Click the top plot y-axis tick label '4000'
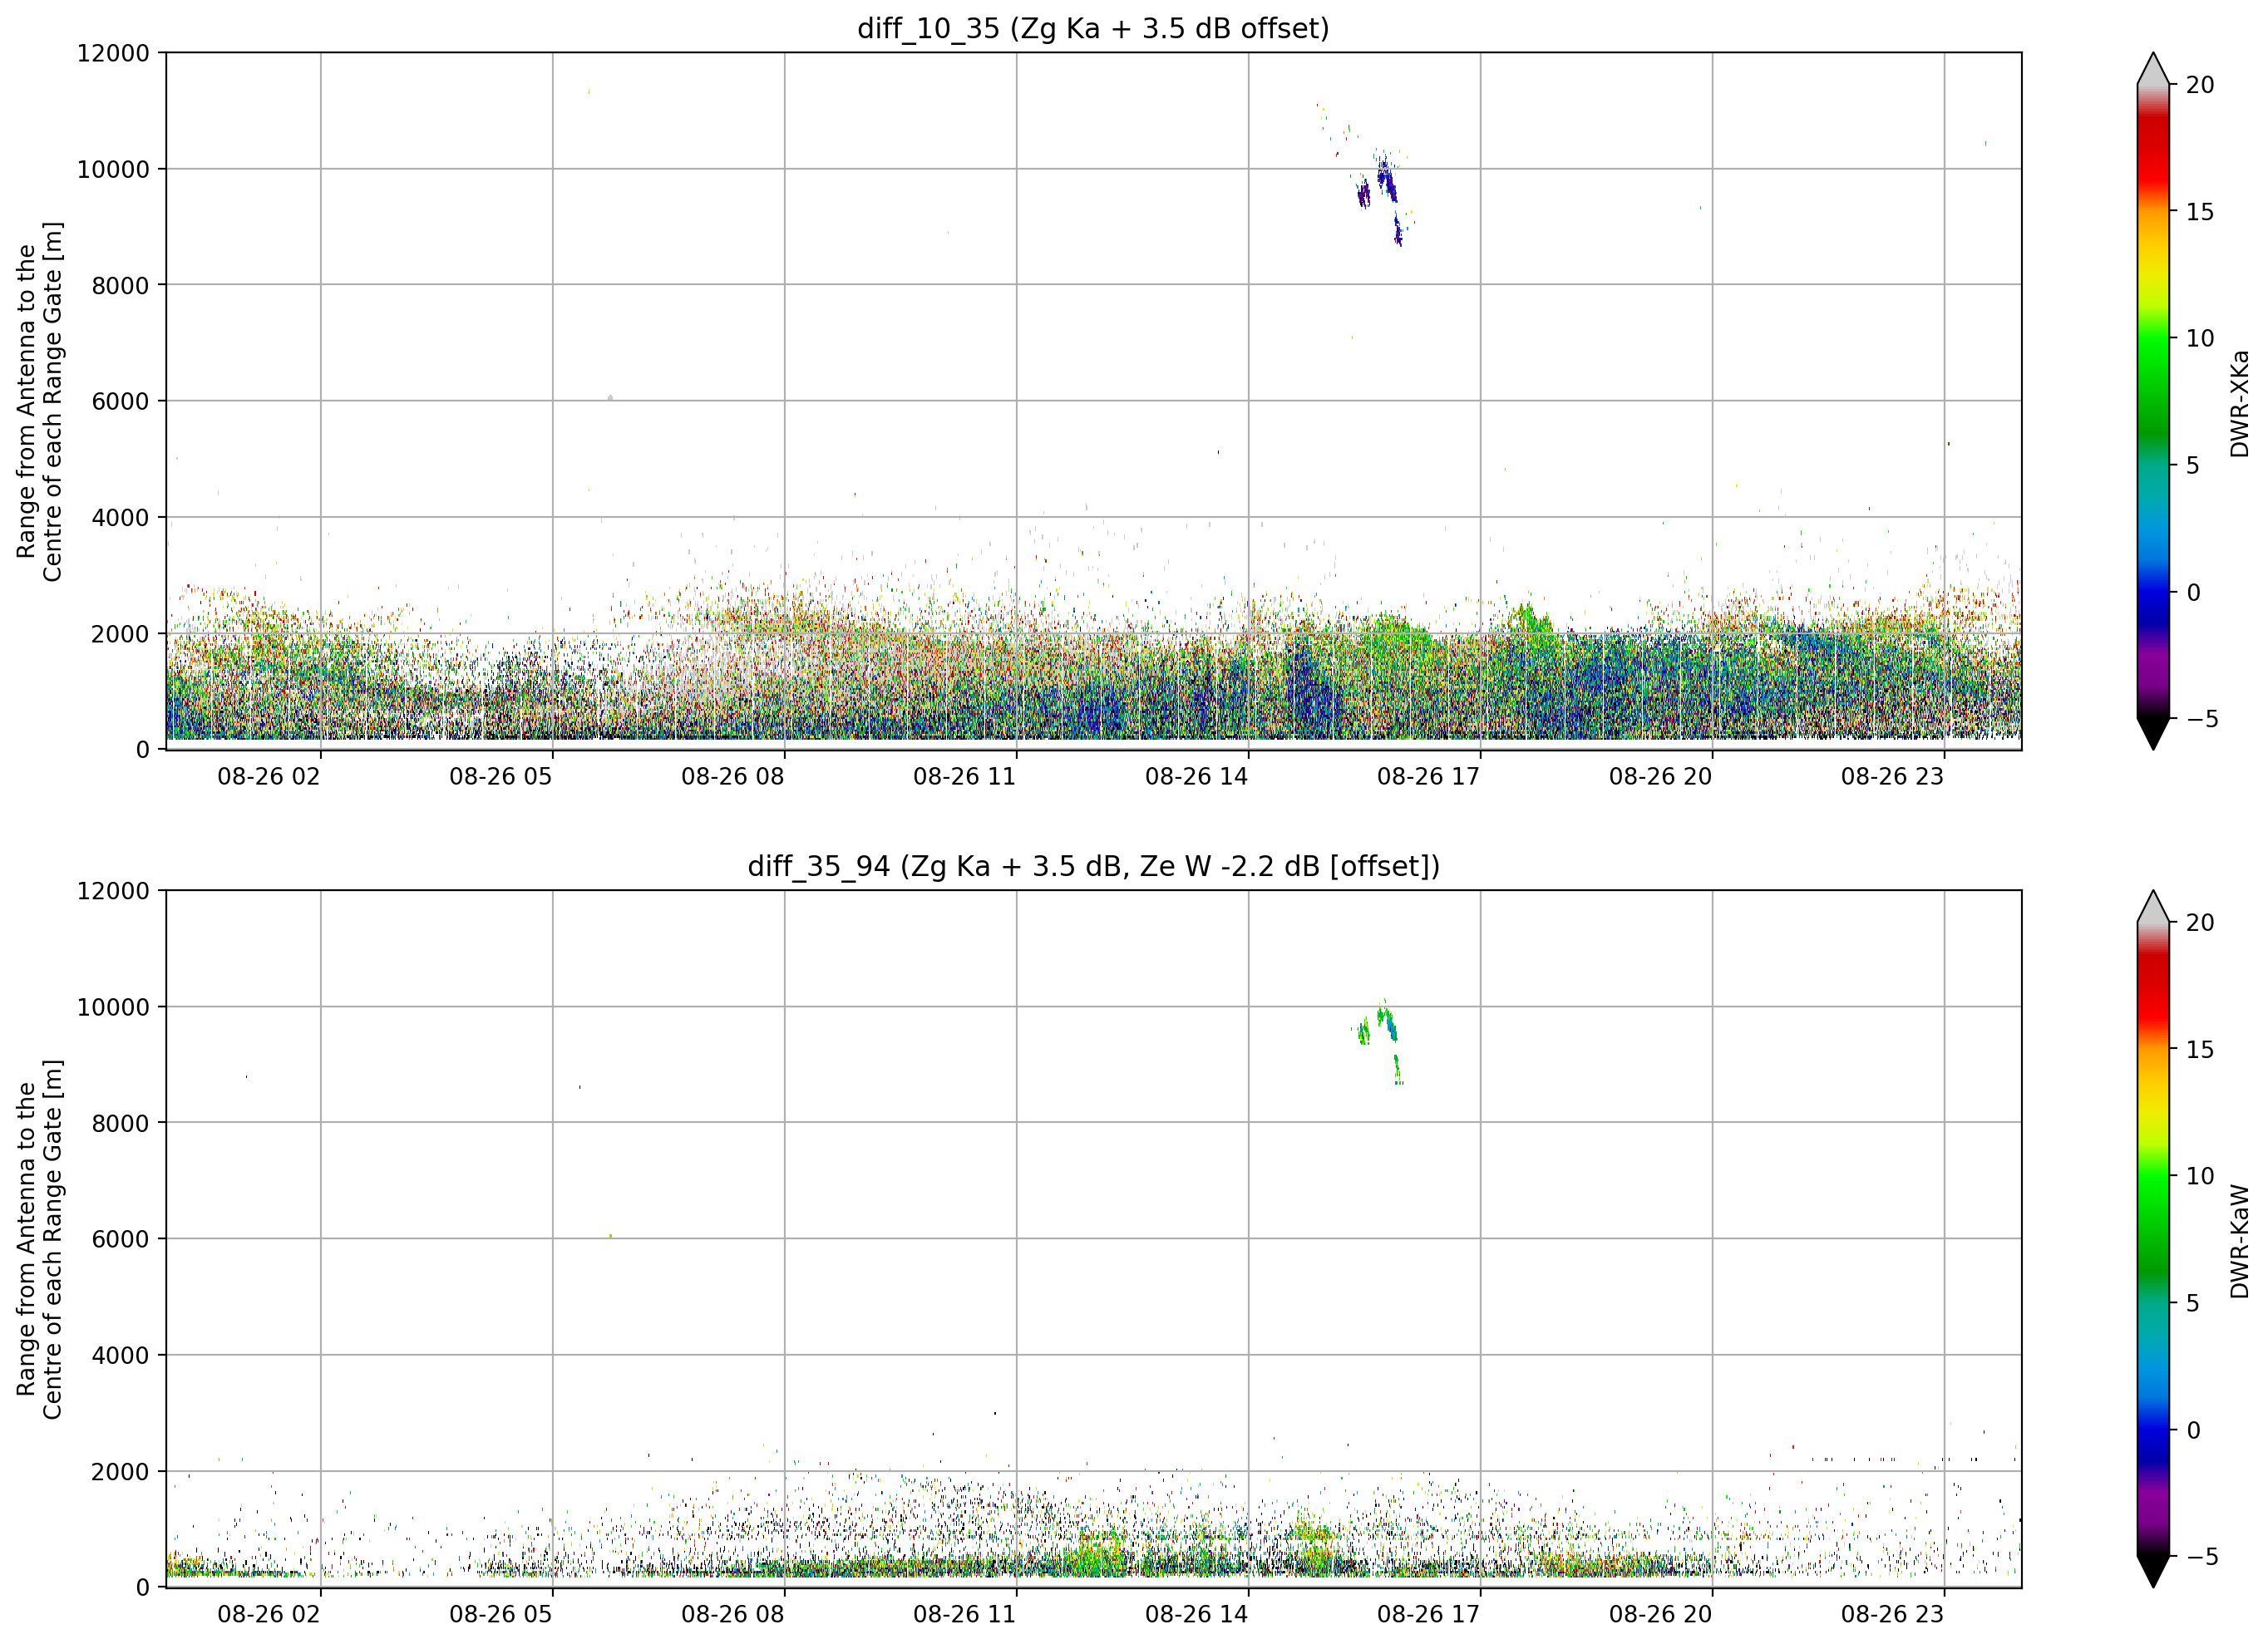2268x1644 pixels. (120, 517)
